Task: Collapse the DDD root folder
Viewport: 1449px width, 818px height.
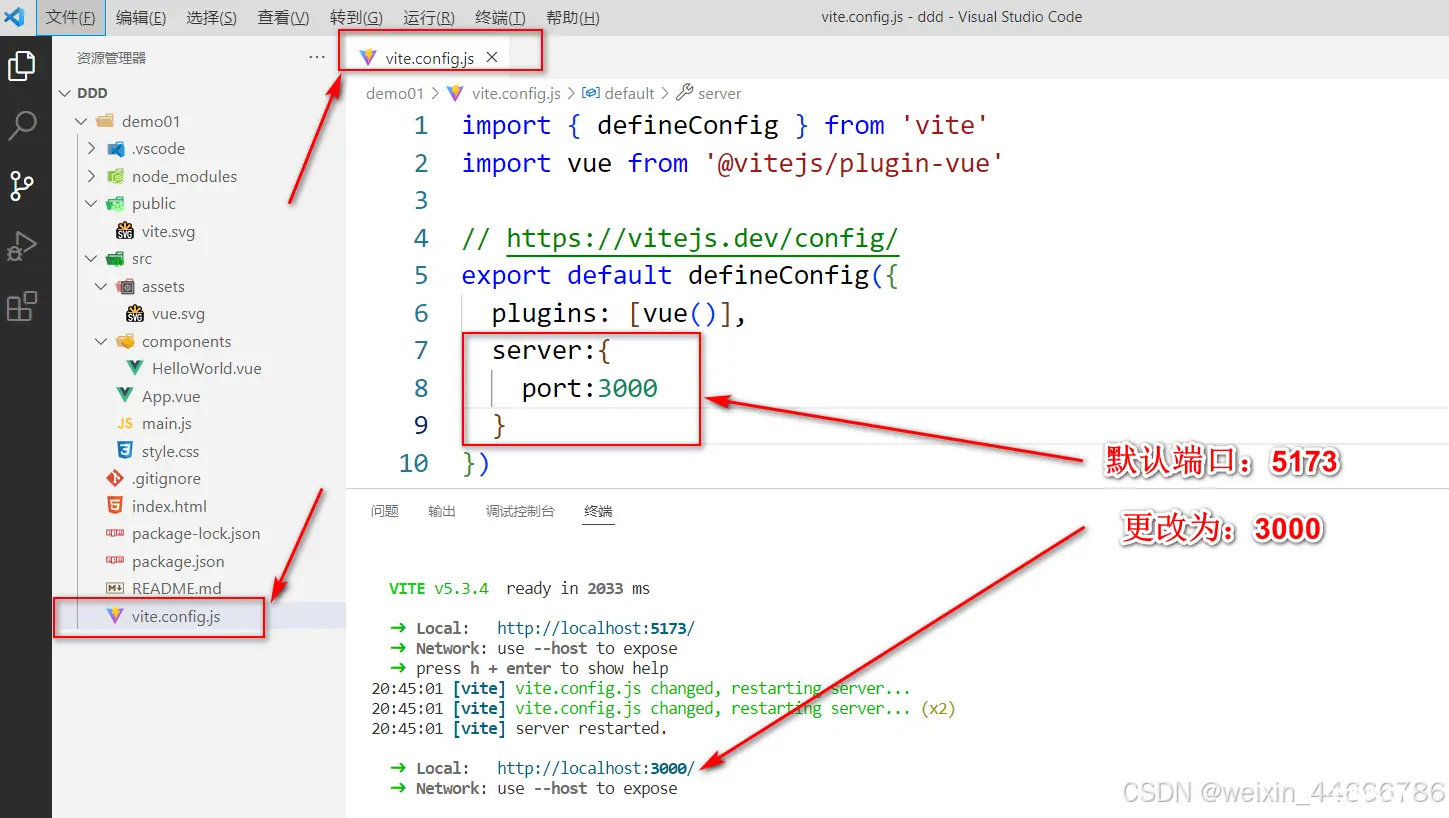Action: click(64, 93)
